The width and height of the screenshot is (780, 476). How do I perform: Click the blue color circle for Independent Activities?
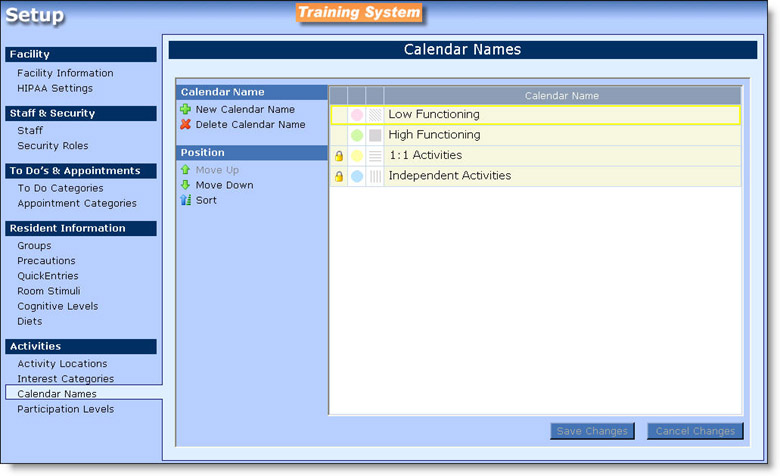click(357, 176)
